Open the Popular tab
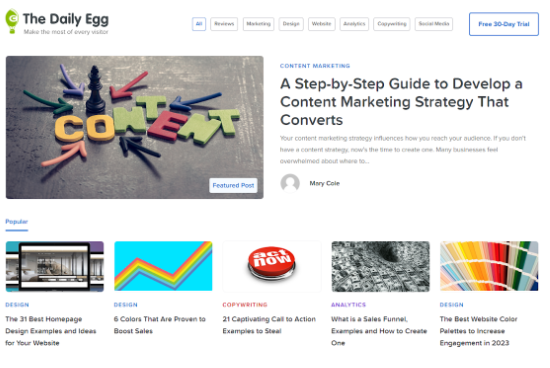550x368 pixels. tap(16, 222)
